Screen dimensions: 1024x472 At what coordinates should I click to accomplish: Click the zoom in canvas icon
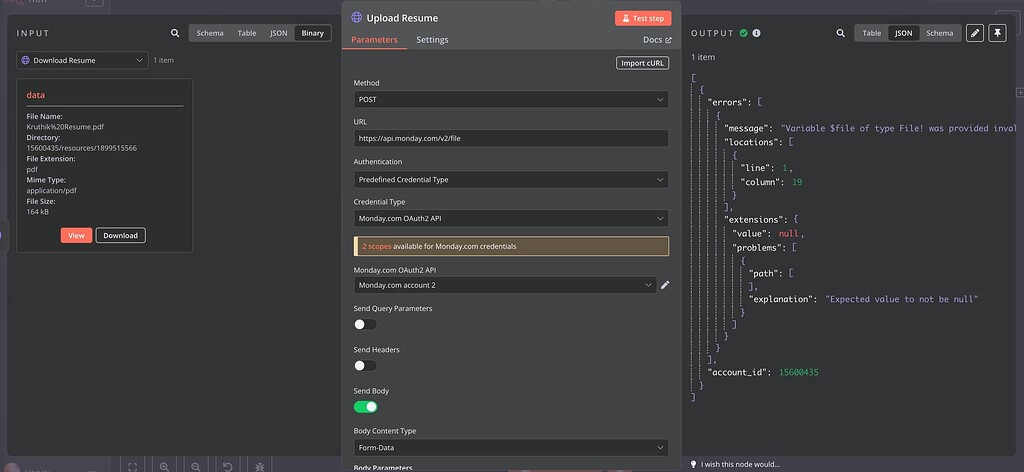(x=164, y=466)
